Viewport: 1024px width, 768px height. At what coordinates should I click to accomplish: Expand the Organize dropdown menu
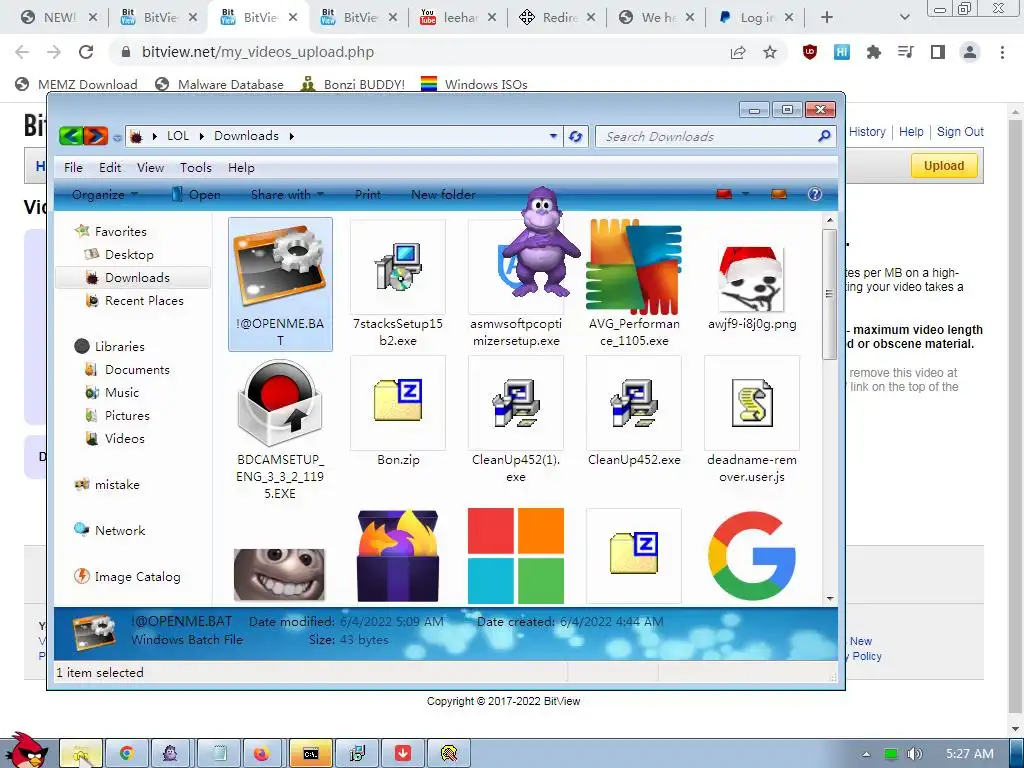(x=105, y=195)
